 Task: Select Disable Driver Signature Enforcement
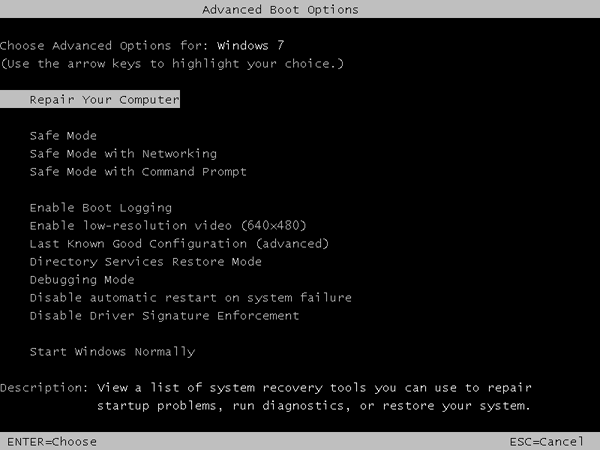tap(164, 316)
